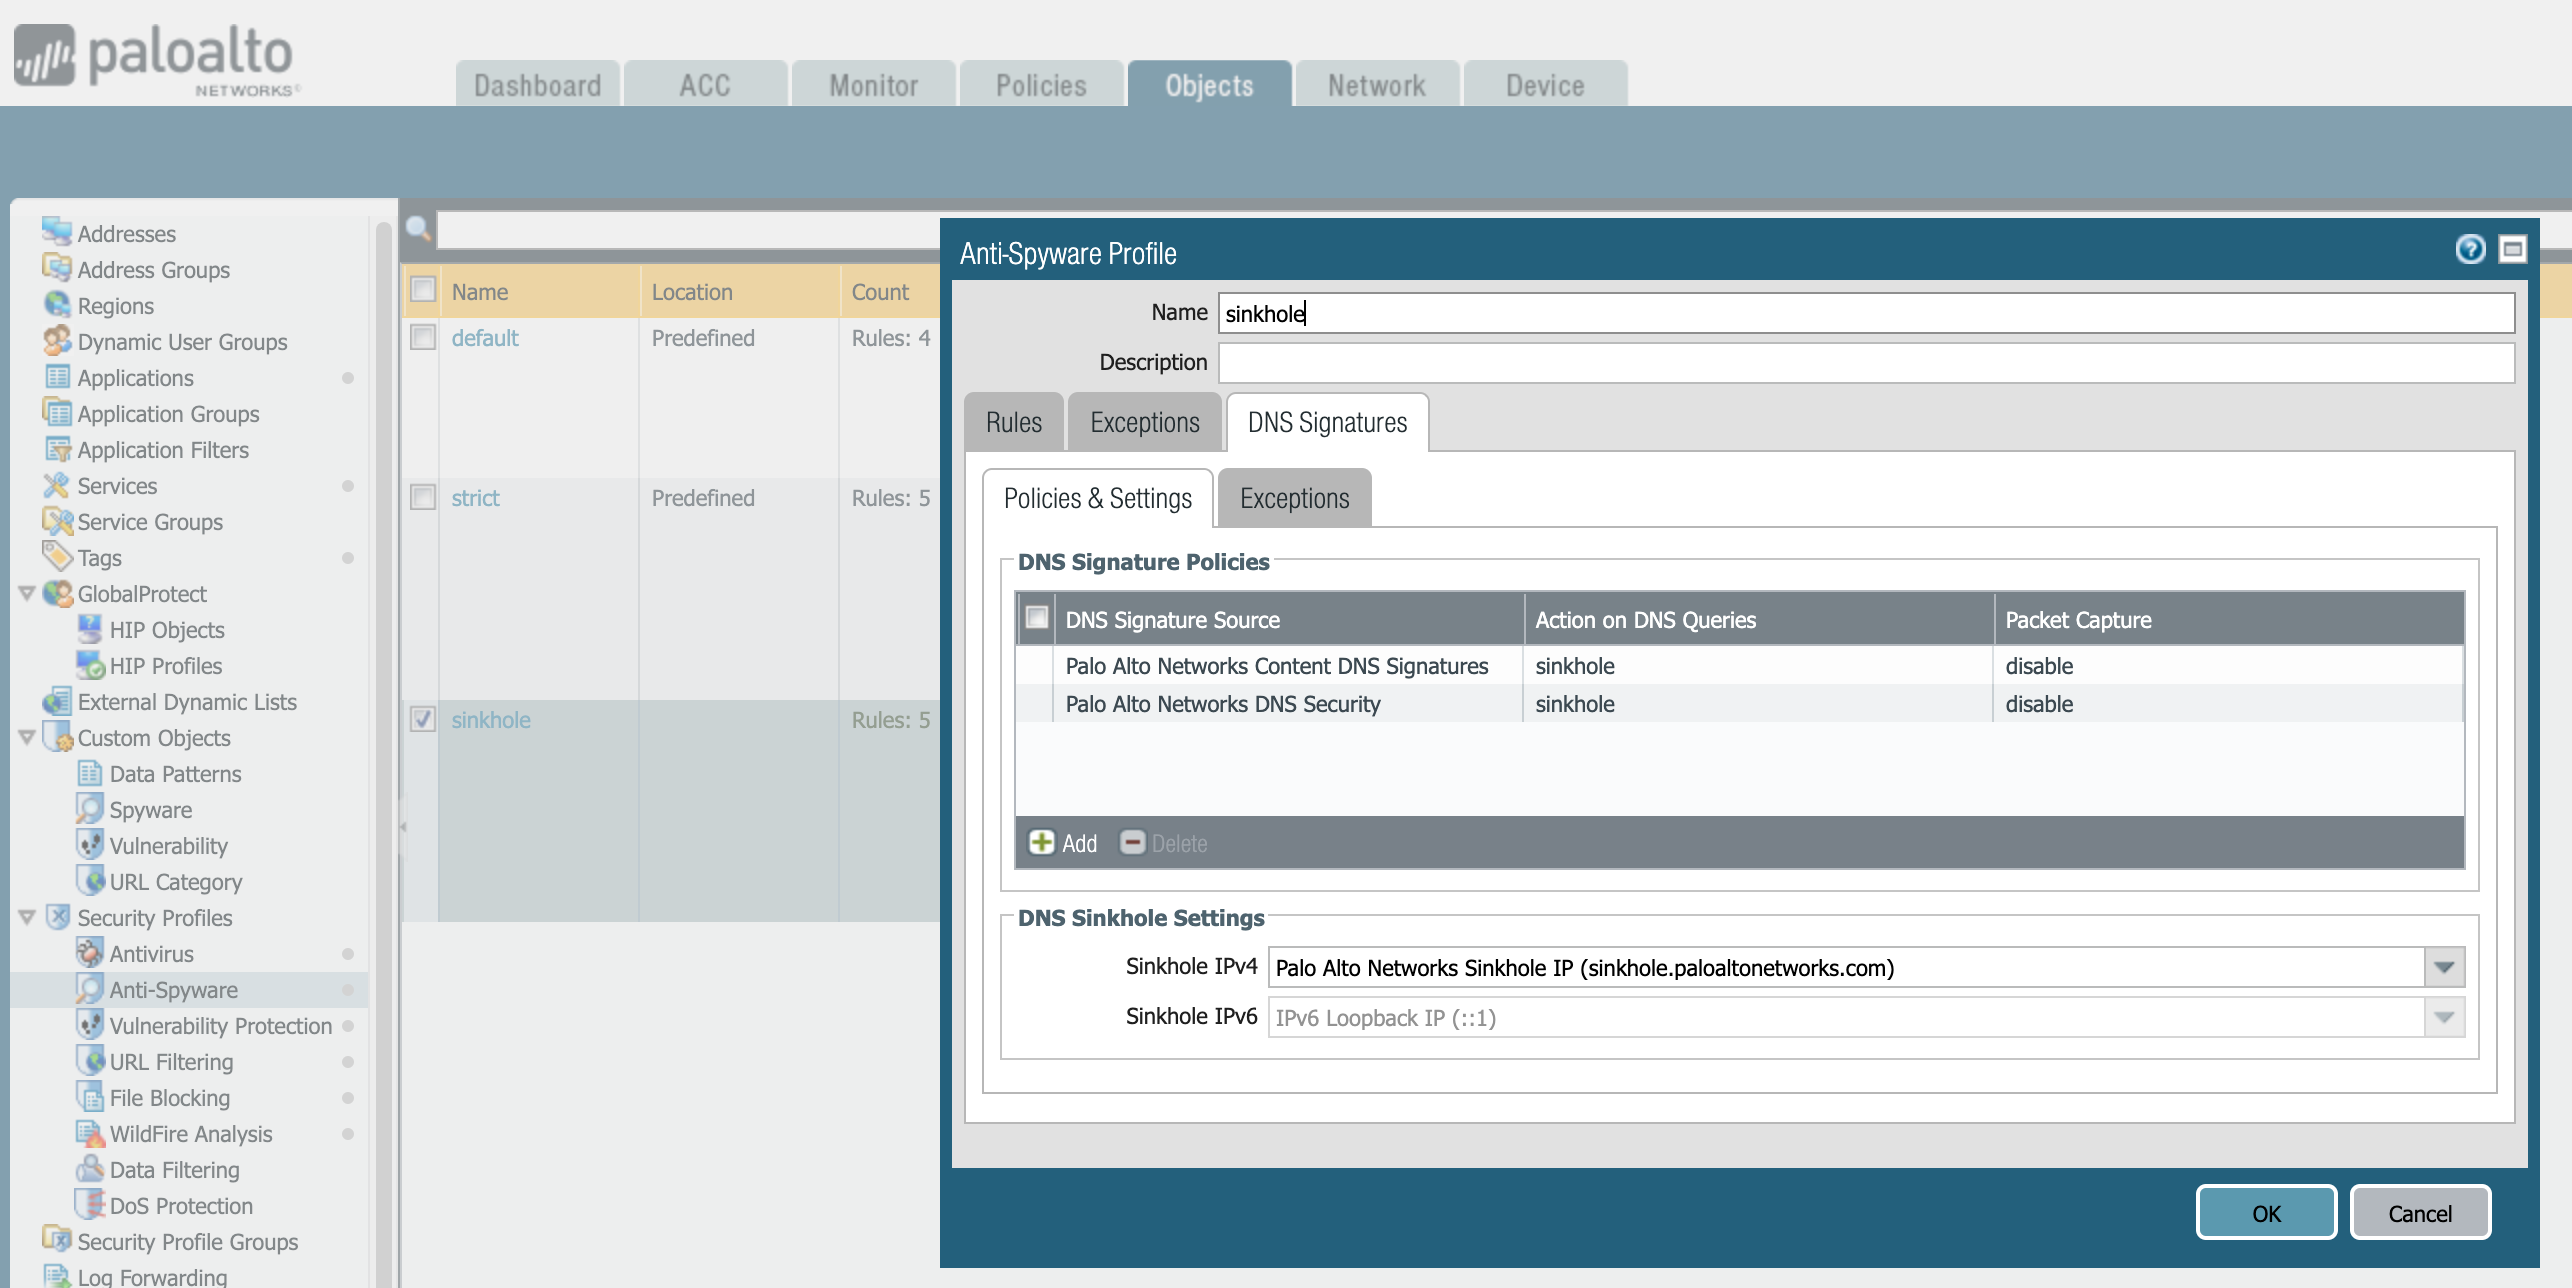Uncheck the sinkhole profile checkbox

pos(423,718)
